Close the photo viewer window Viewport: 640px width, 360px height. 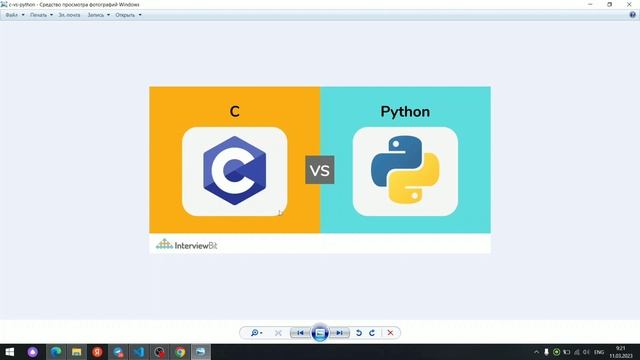click(x=629, y=4)
